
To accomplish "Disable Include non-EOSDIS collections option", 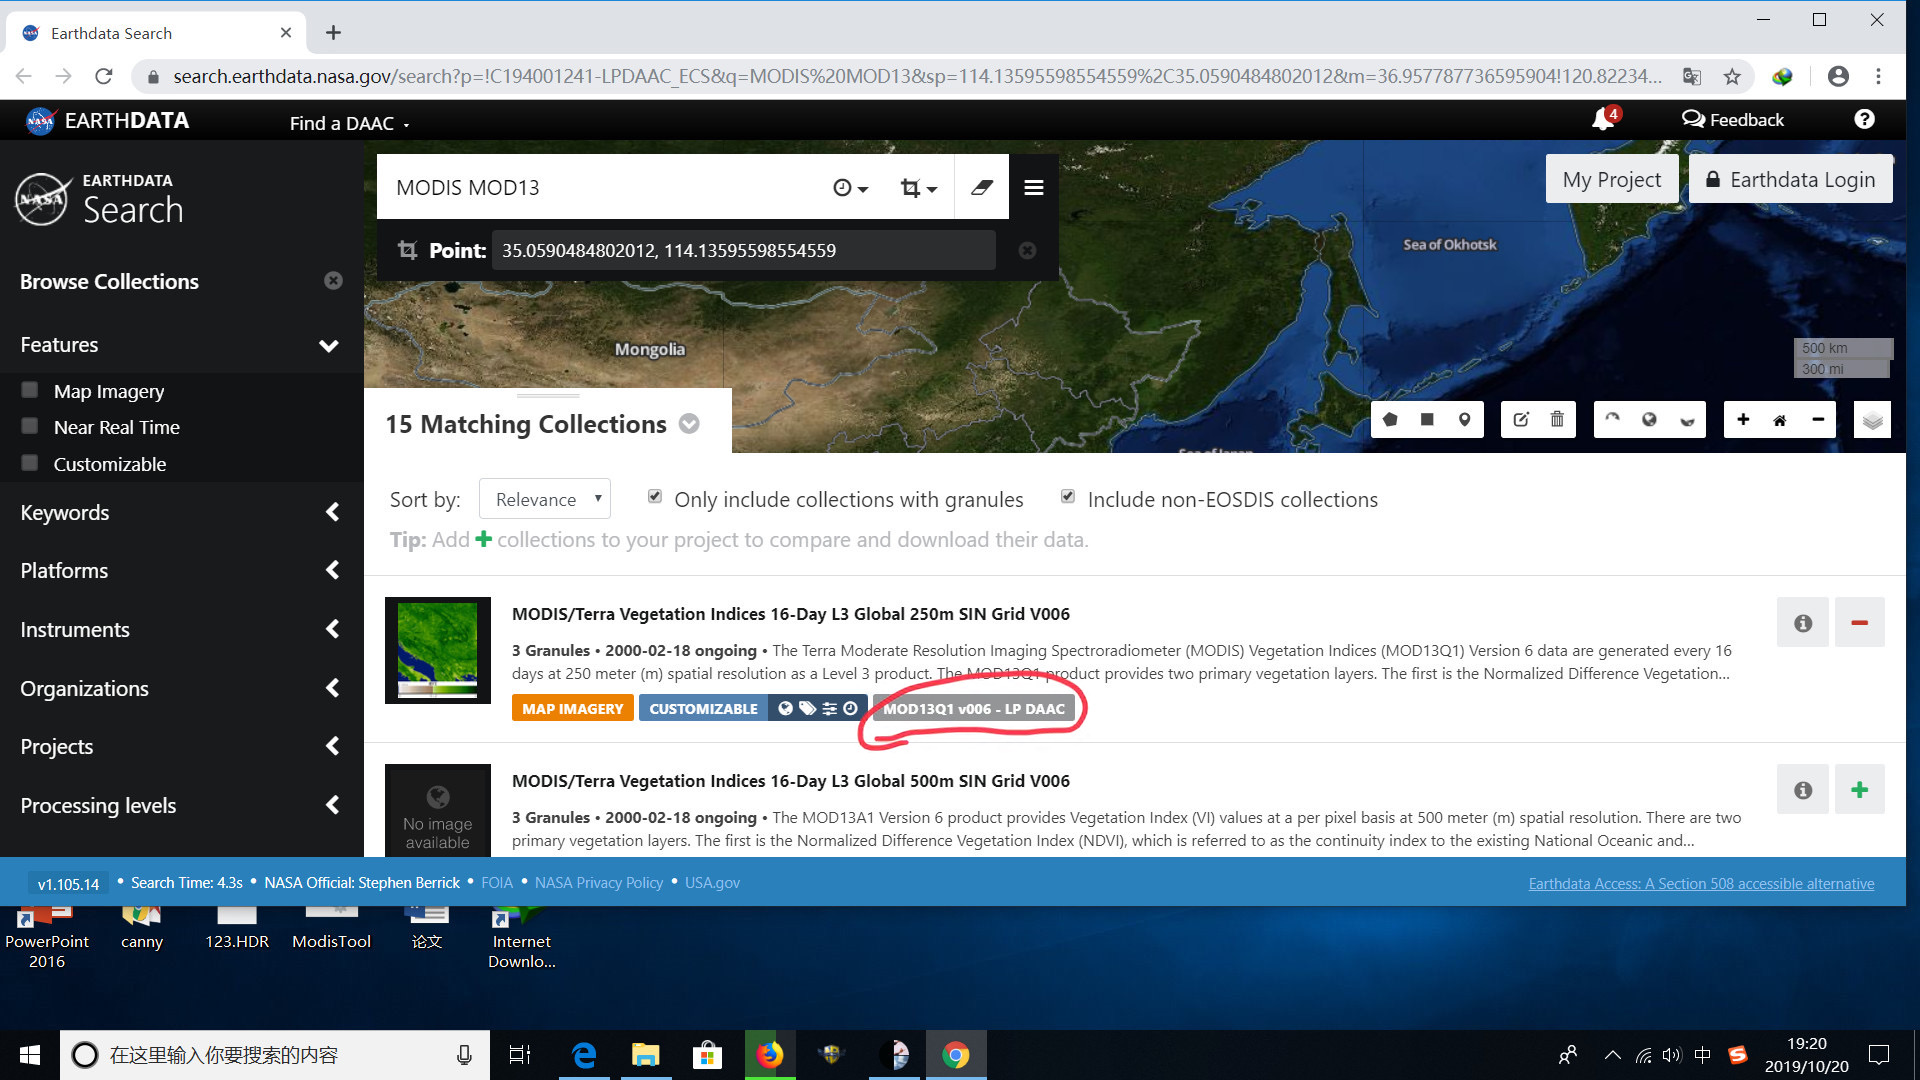I will [1067, 496].
